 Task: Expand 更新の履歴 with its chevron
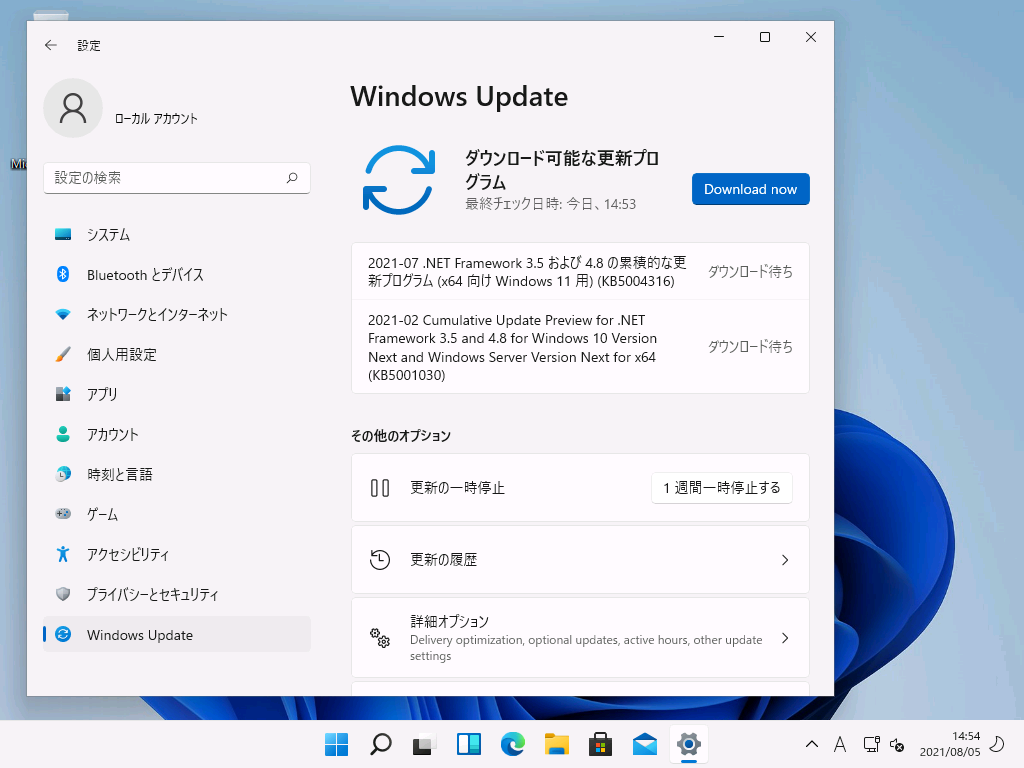[x=785, y=560]
